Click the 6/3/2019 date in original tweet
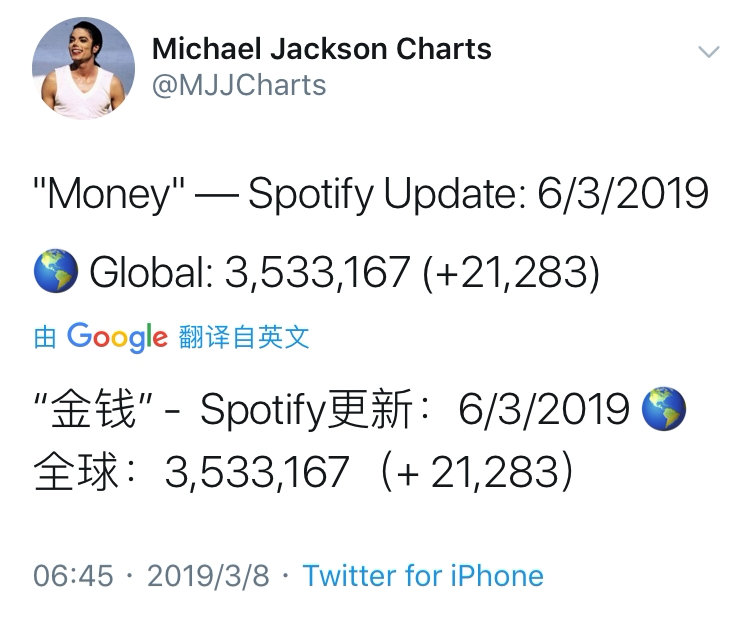This screenshot has height=617, width=750. click(623, 193)
